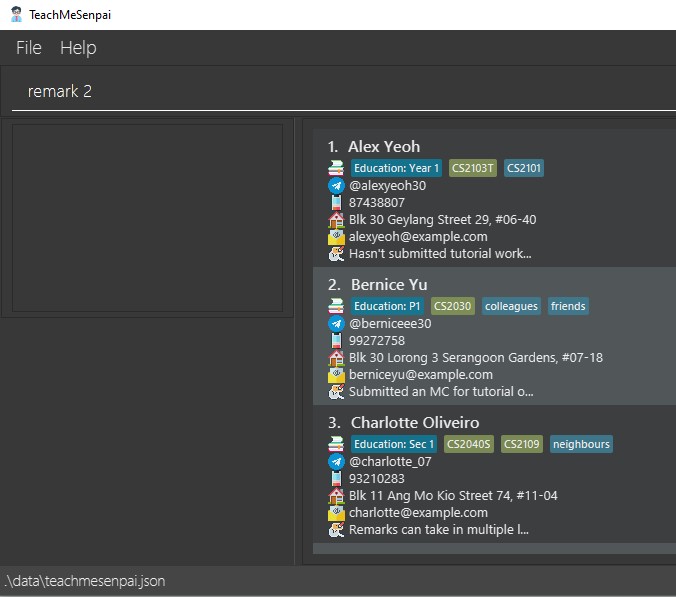The width and height of the screenshot is (676, 597).
Task: Click the books icon in Alex Yeoh's card
Action: 336,168
